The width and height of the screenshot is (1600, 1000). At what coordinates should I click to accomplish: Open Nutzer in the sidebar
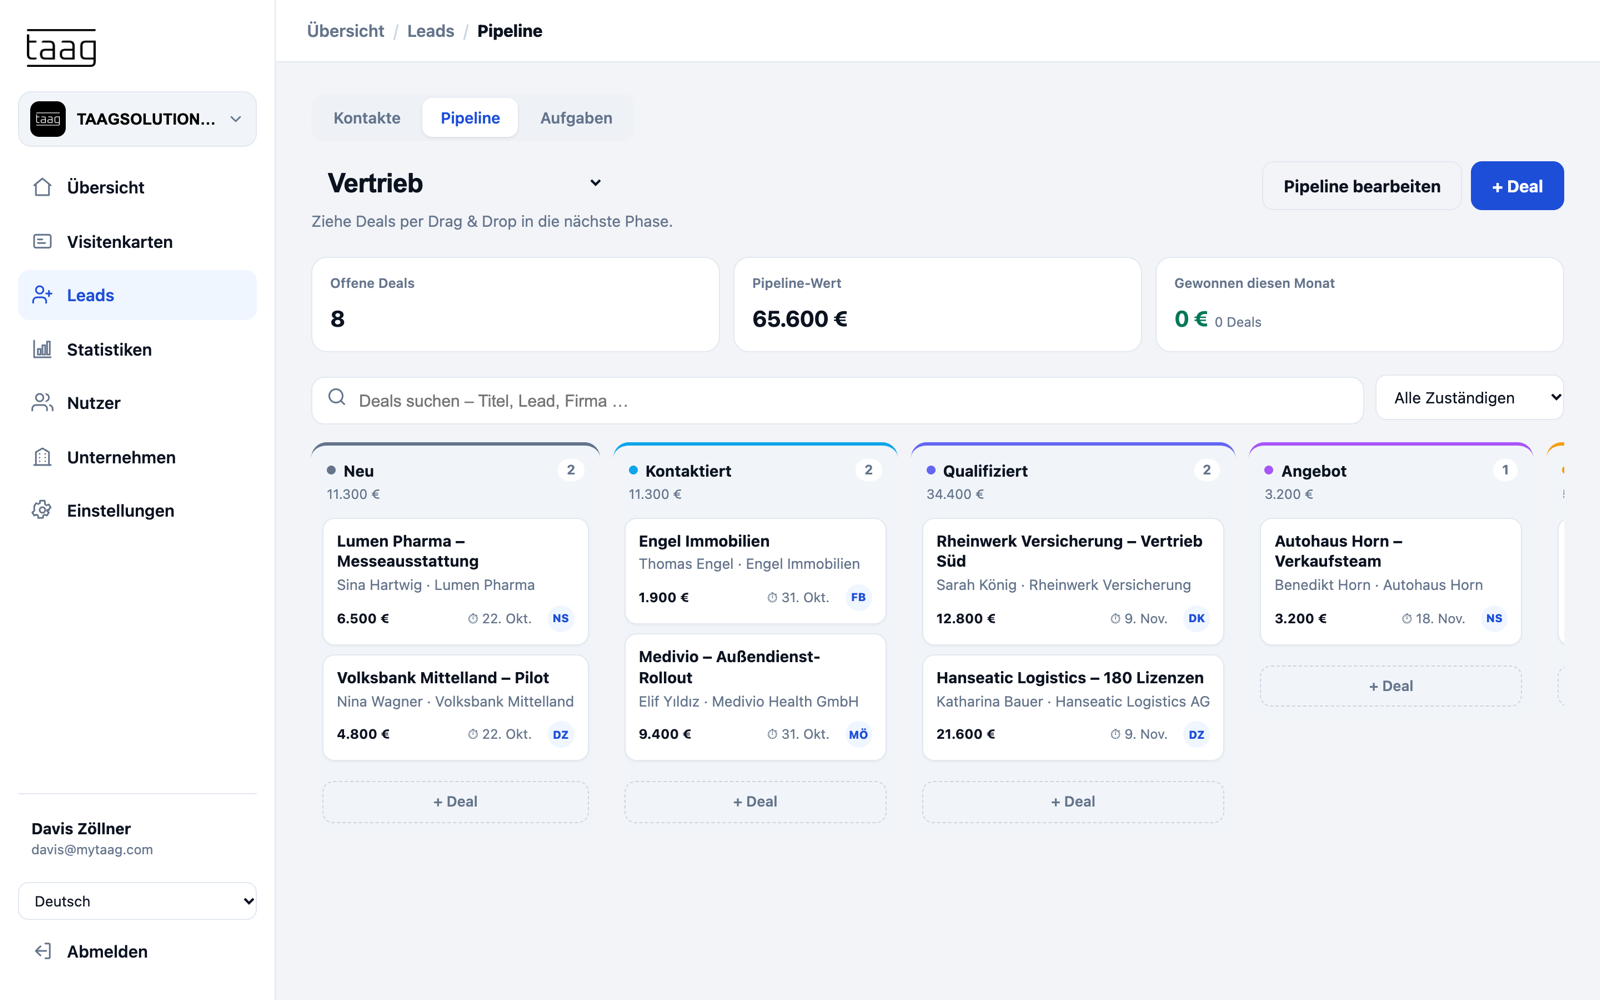click(137, 403)
